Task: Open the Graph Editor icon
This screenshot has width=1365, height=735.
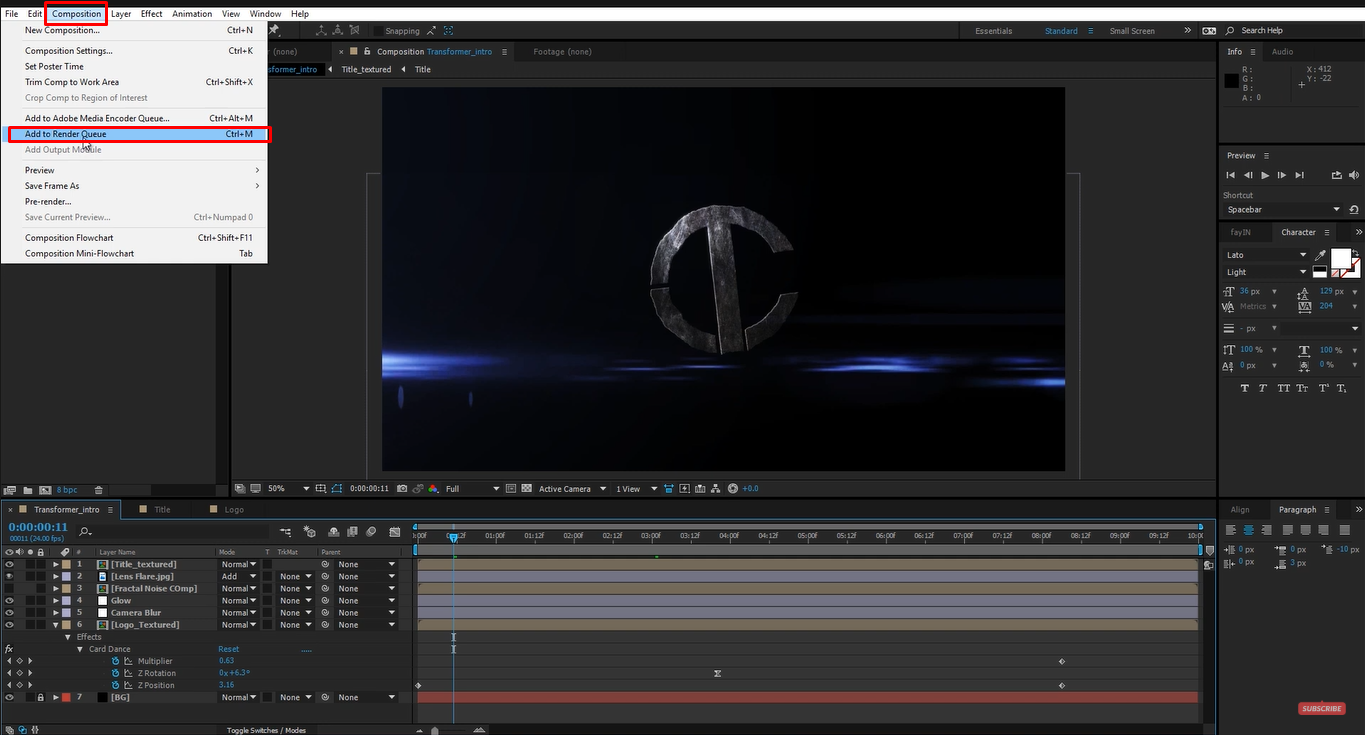Action: pos(394,531)
